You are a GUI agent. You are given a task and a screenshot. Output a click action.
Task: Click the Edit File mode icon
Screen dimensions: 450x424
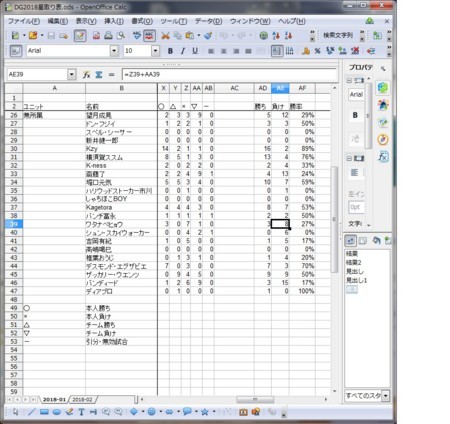click(x=80, y=35)
